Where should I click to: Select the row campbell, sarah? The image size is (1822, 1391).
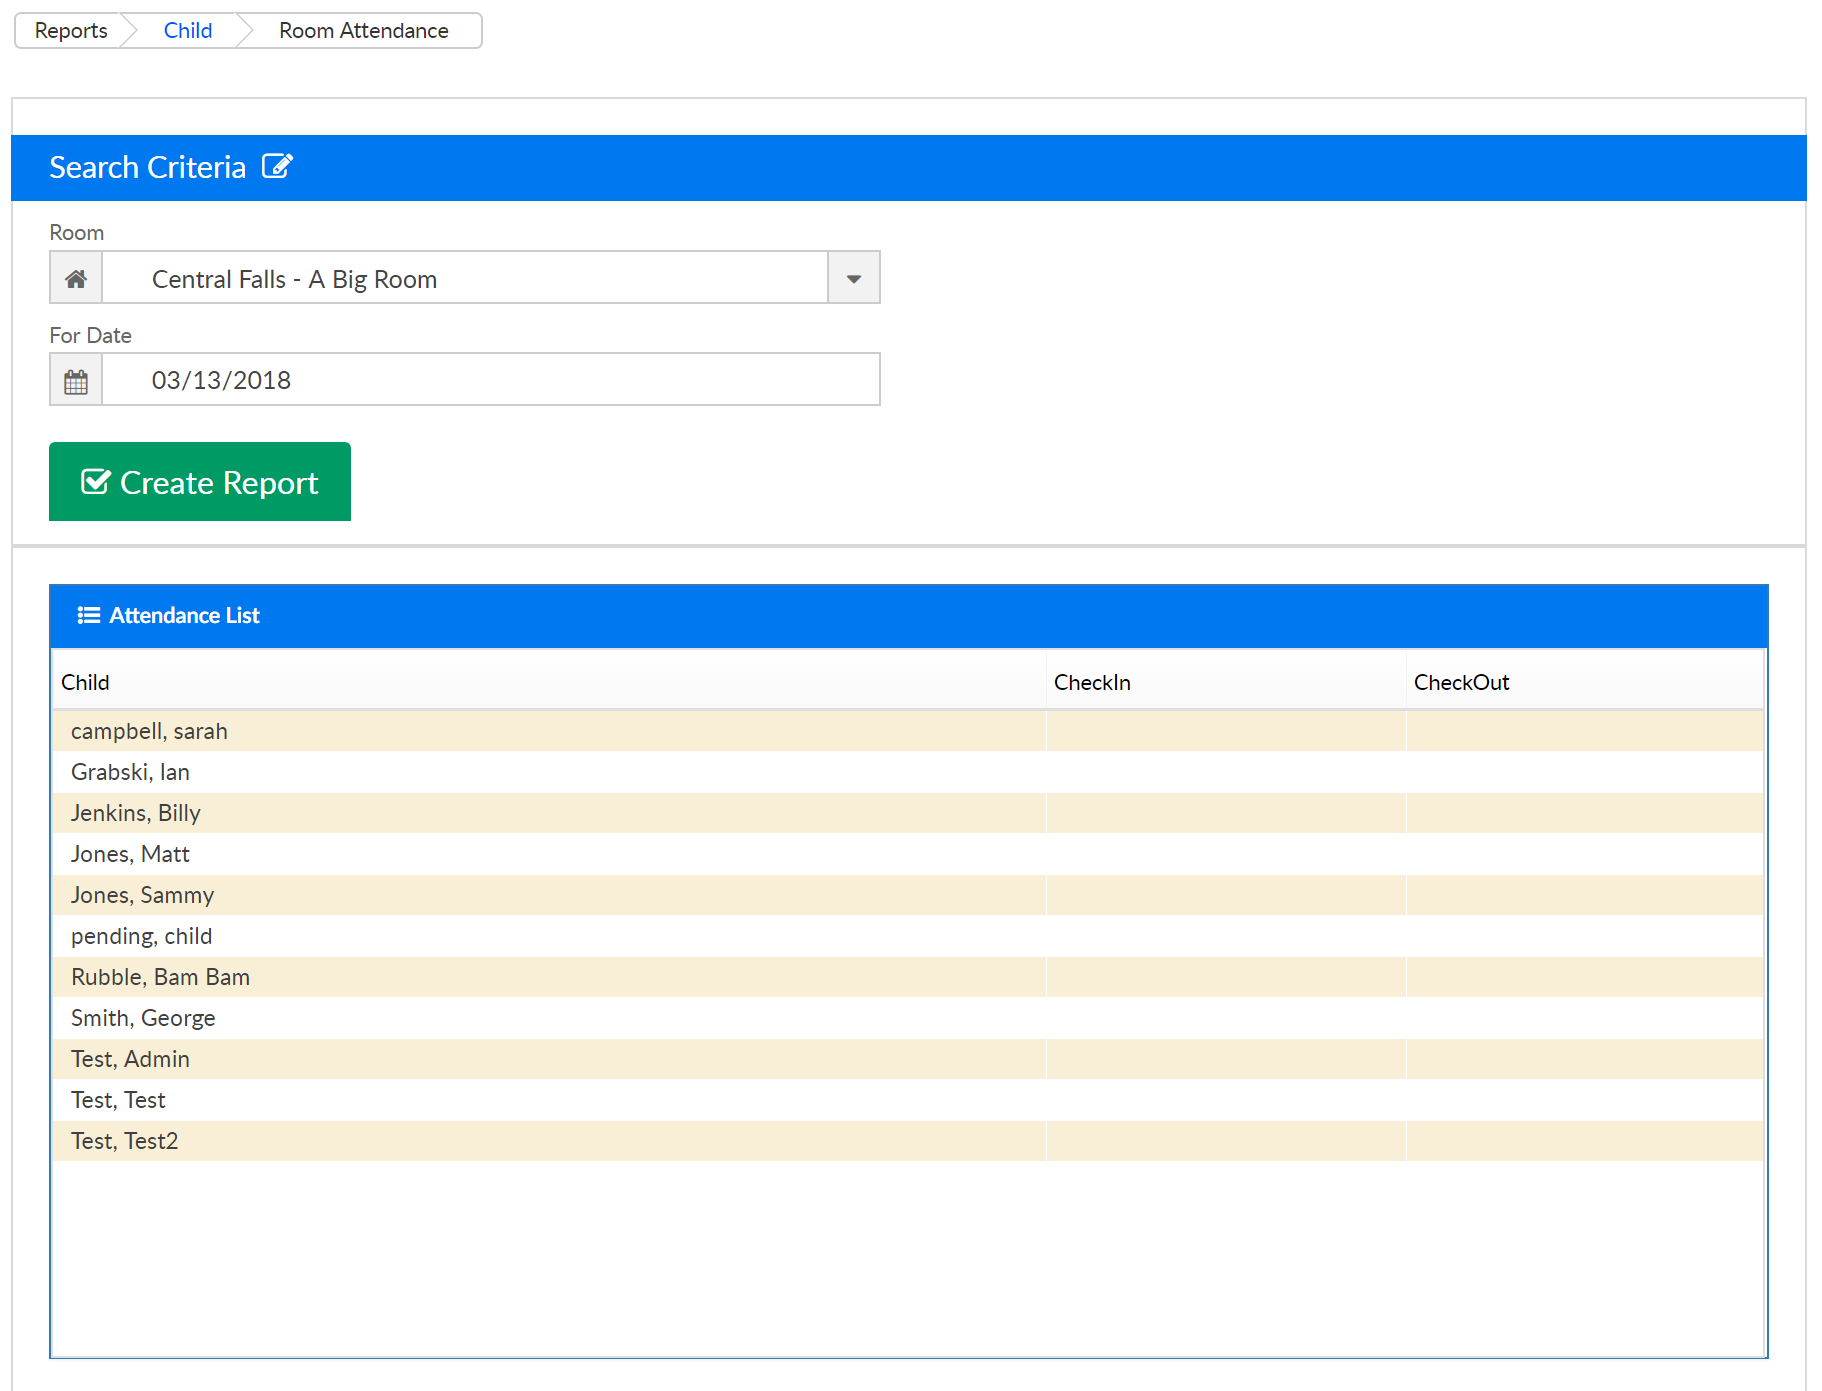[908, 731]
